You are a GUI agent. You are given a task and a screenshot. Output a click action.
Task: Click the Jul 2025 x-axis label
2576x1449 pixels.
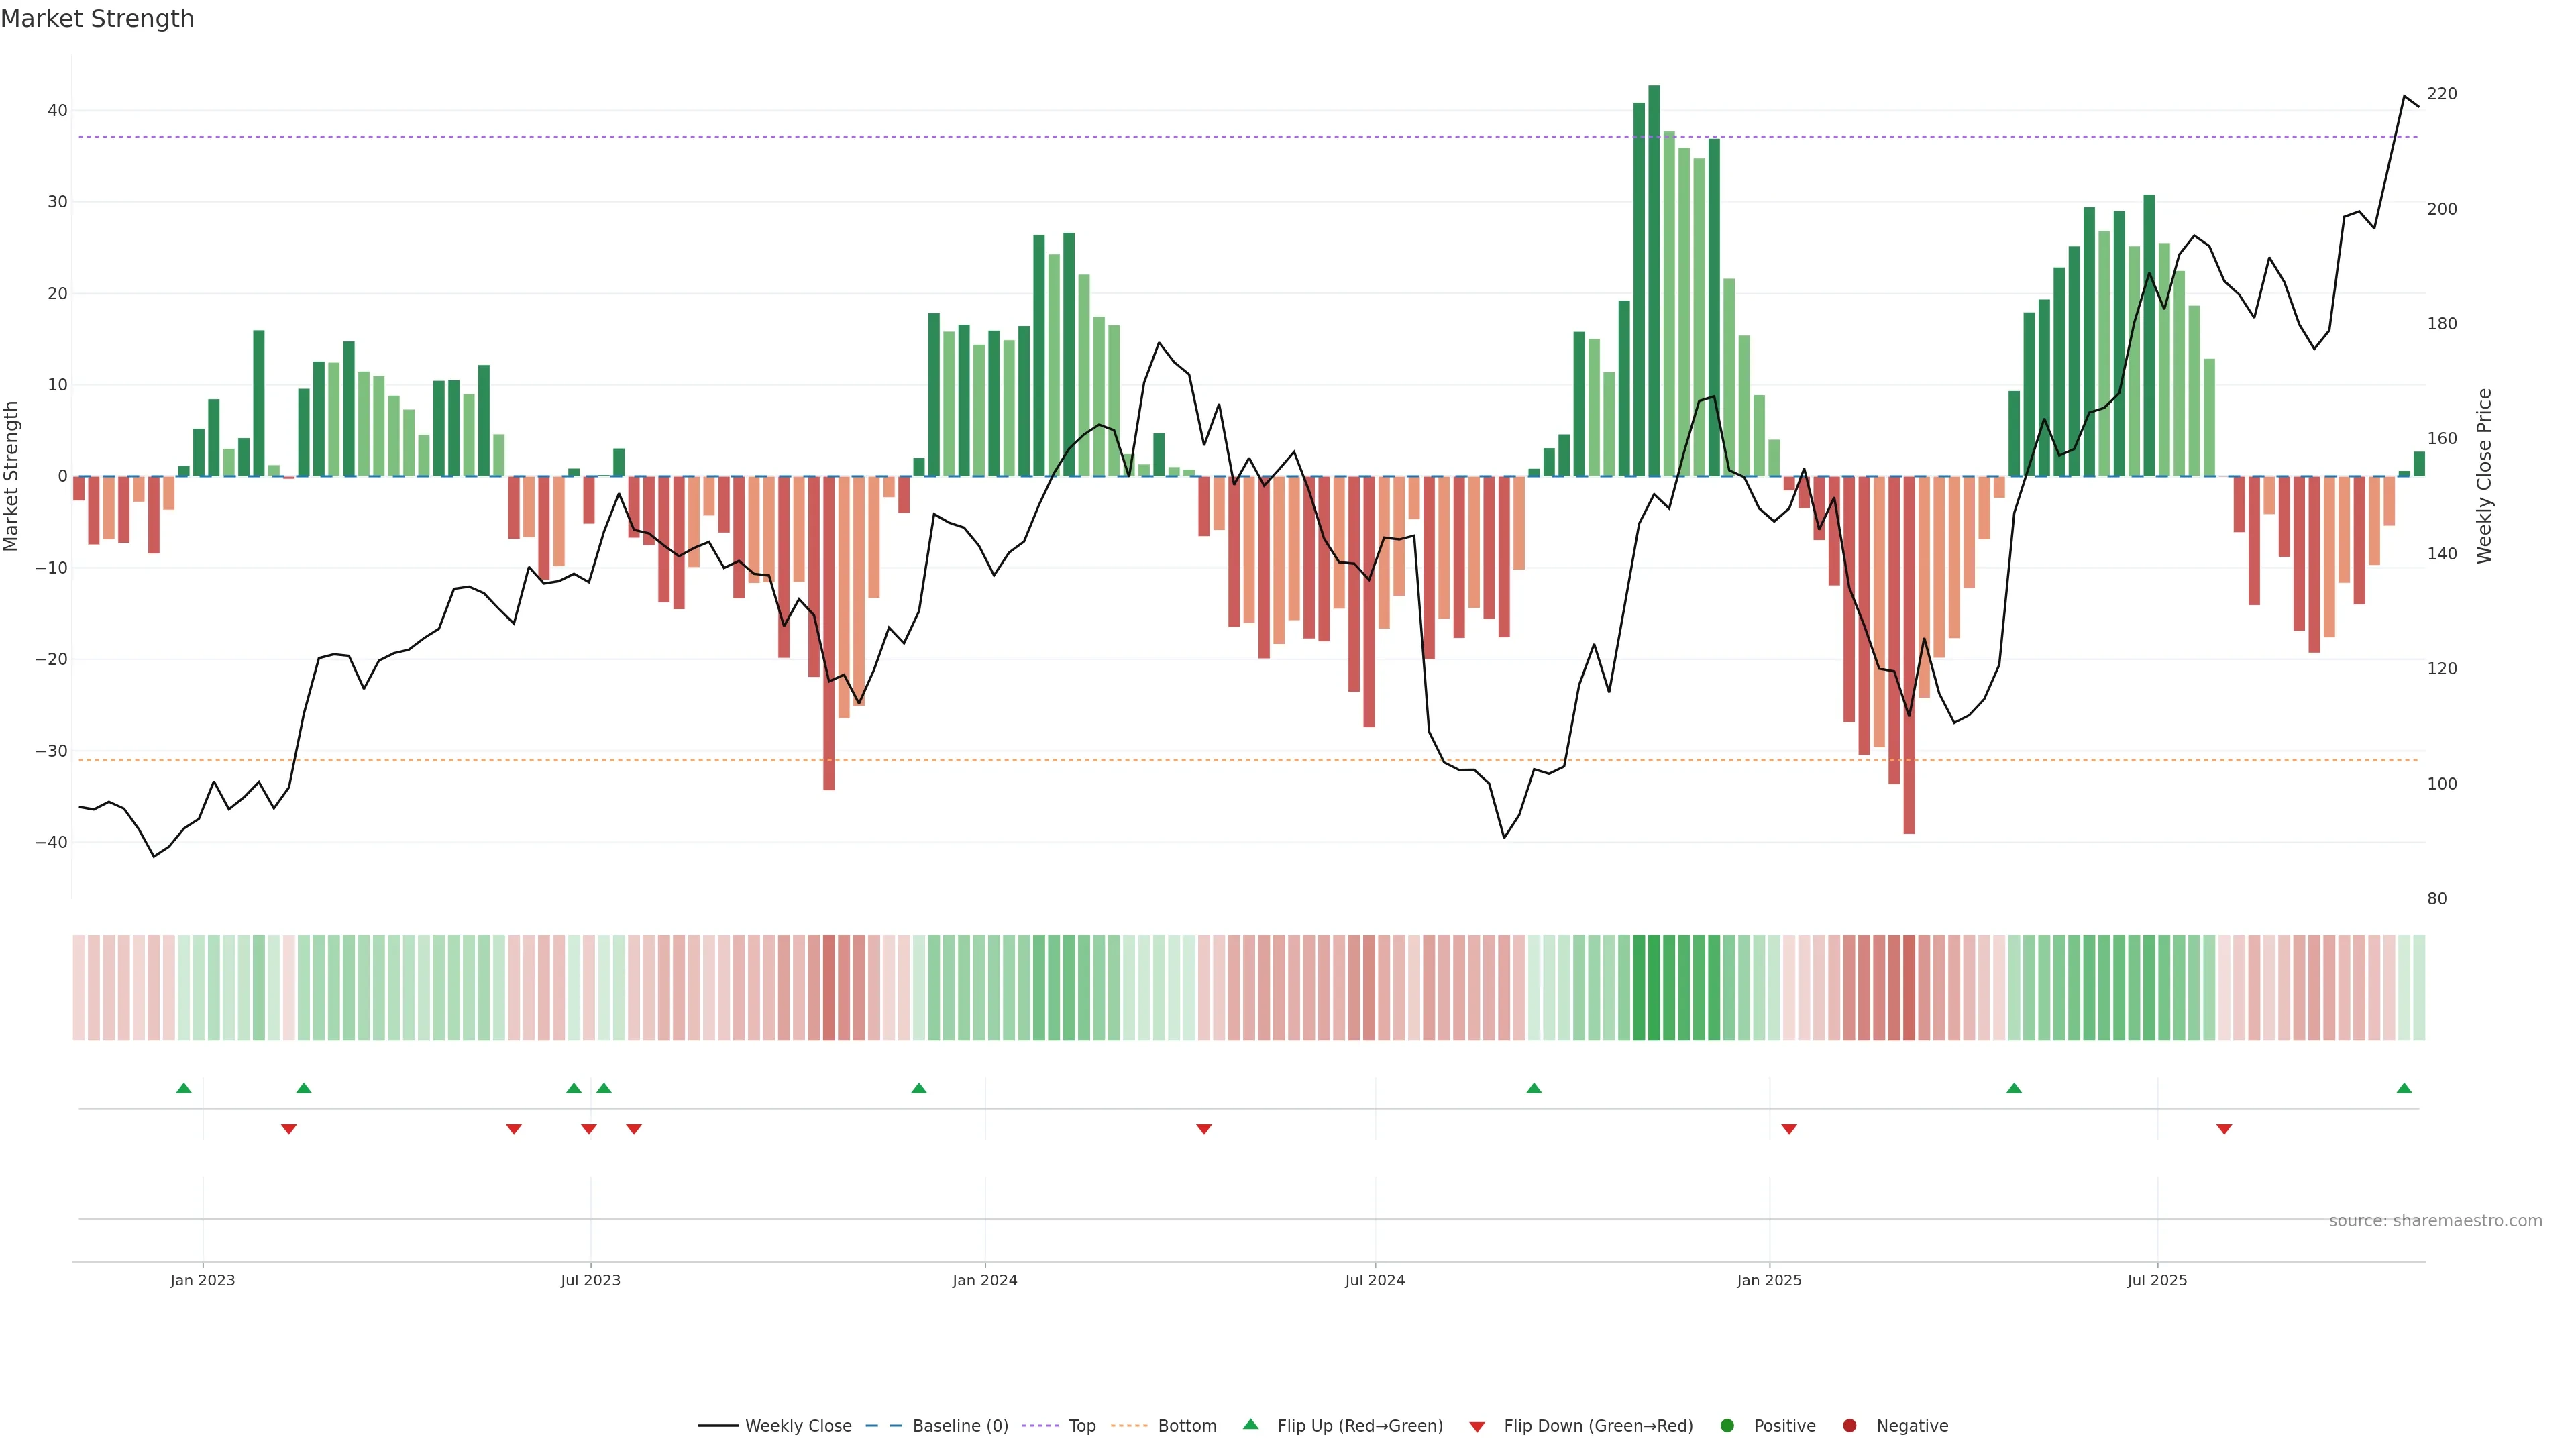(2157, 1281)
